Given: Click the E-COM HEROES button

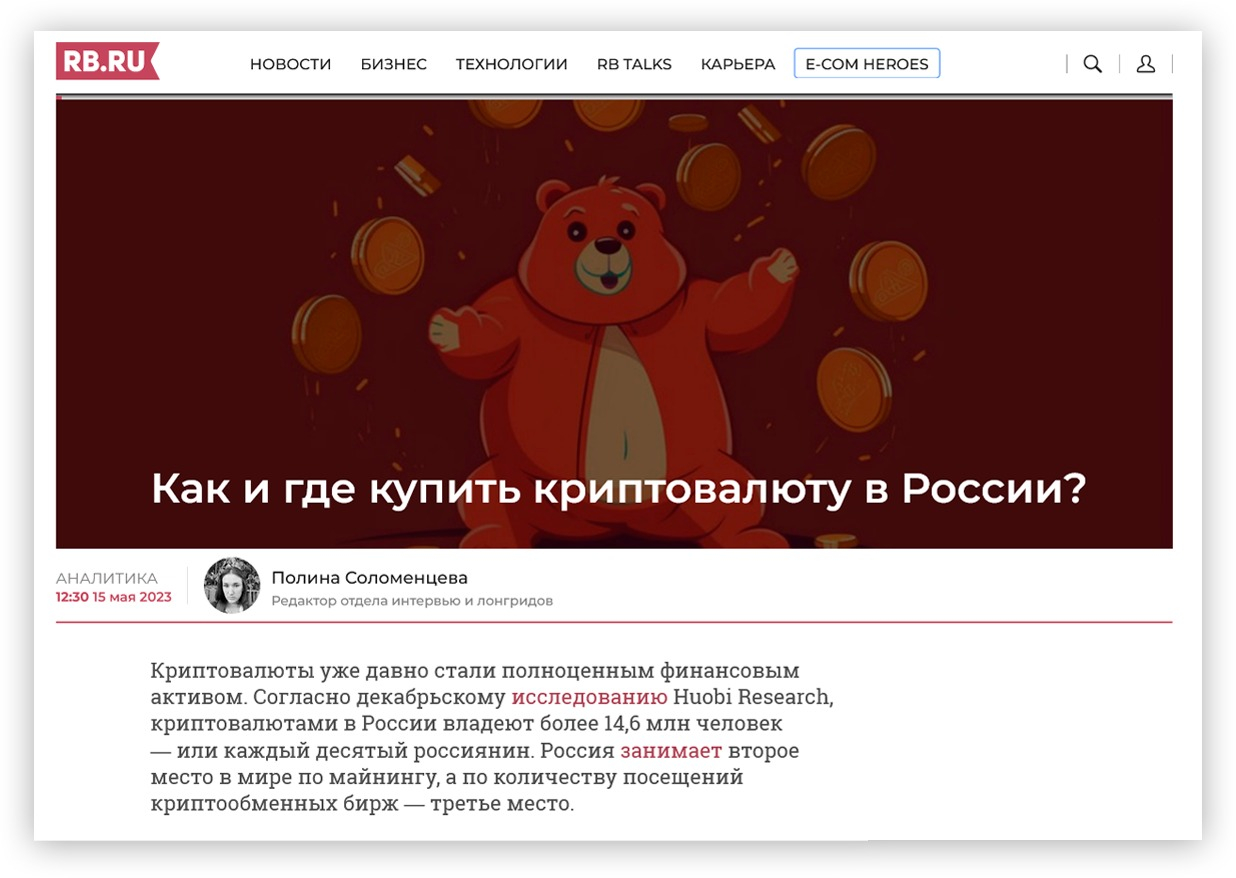Looking at the screenshot, I should [867, 64].
